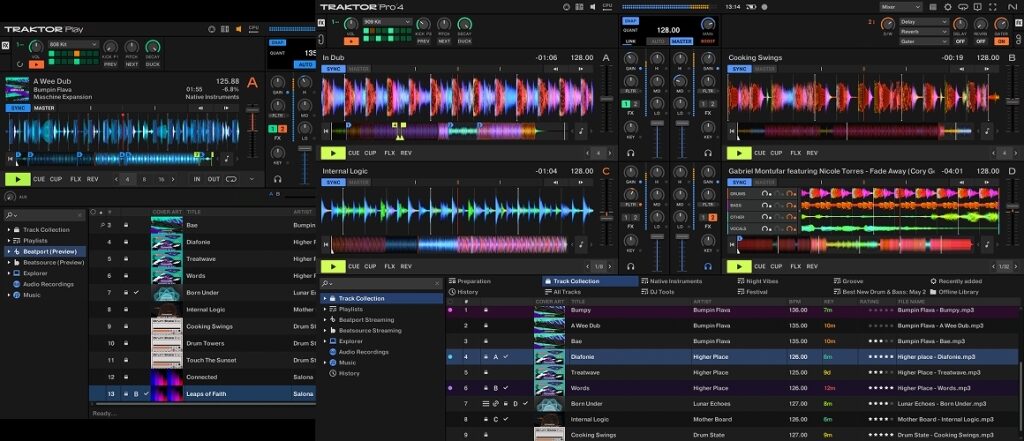Click the search field in Traktor Play browser
Image resolution: width=1024 pixels, height=441 pixels.
click(x=44, y=215)
